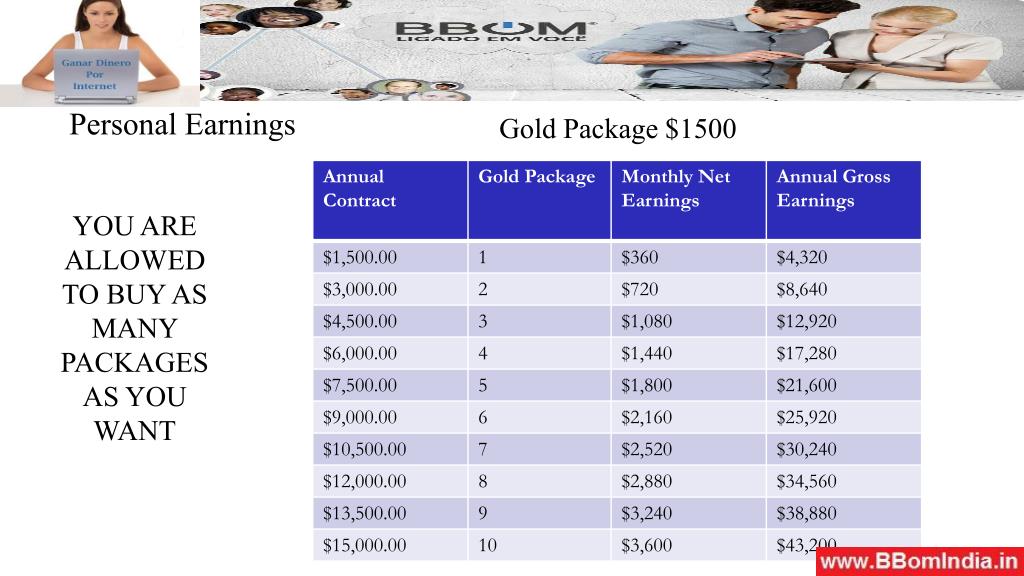1024x576 pixels.
Task: Open the www.BBomIndia.in link
Action: 919,561
